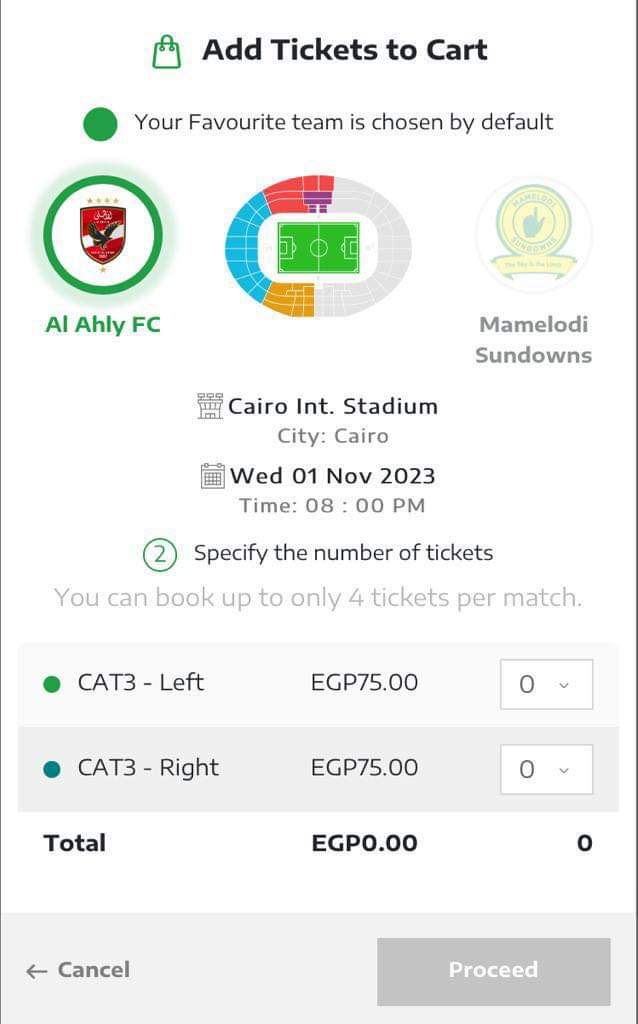Open CAT3 - Left ticket quantity dropdown

pyautogui.click(x=546, y=685)
